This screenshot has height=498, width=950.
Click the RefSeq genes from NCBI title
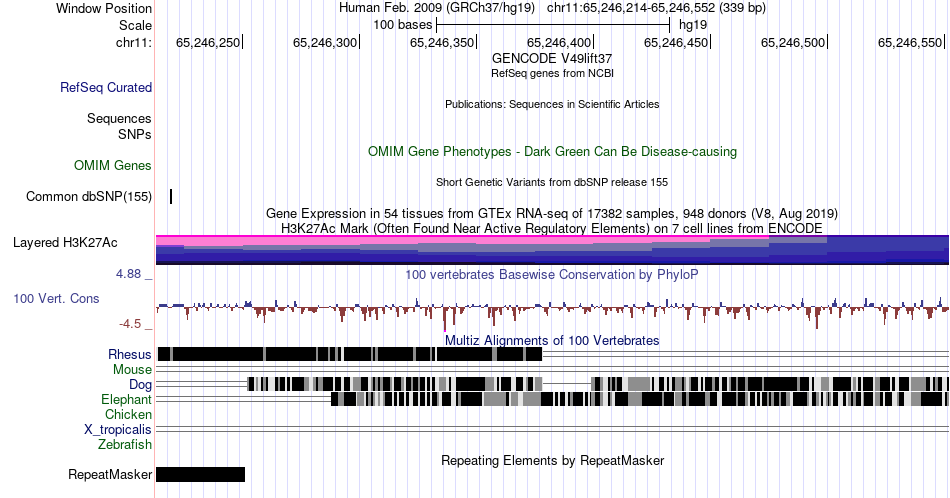click(552, 73)
